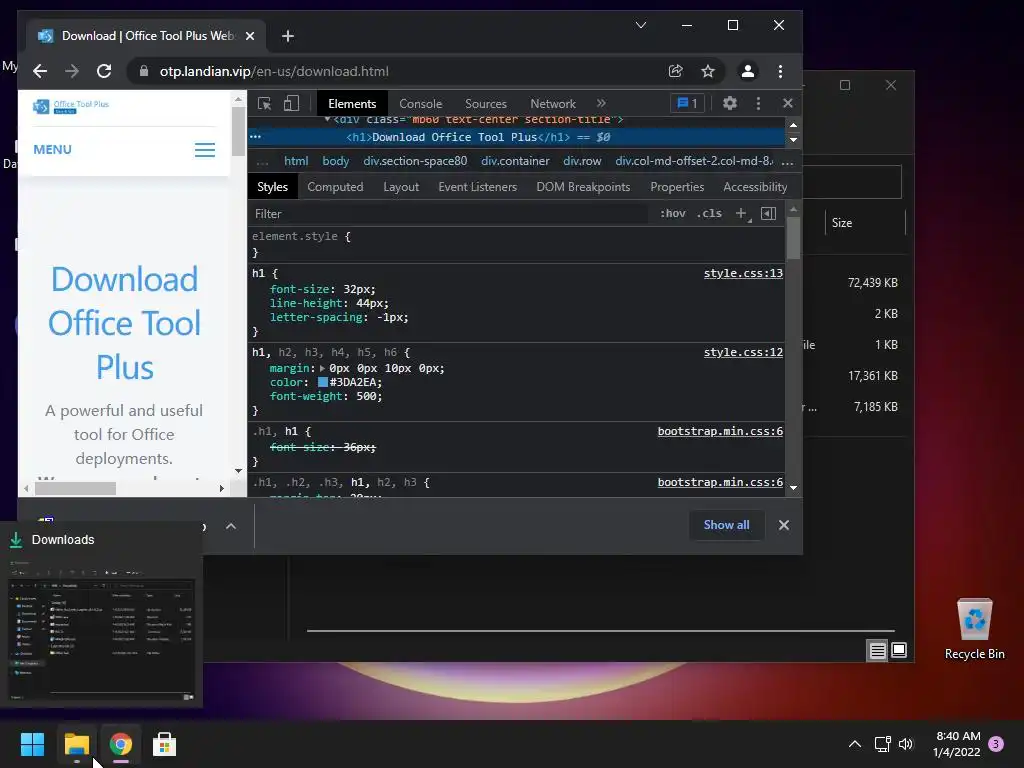Screen dimensions: 1024x768
Task: Click the #3DA2EA color swatch
Action: click(323, 382)
